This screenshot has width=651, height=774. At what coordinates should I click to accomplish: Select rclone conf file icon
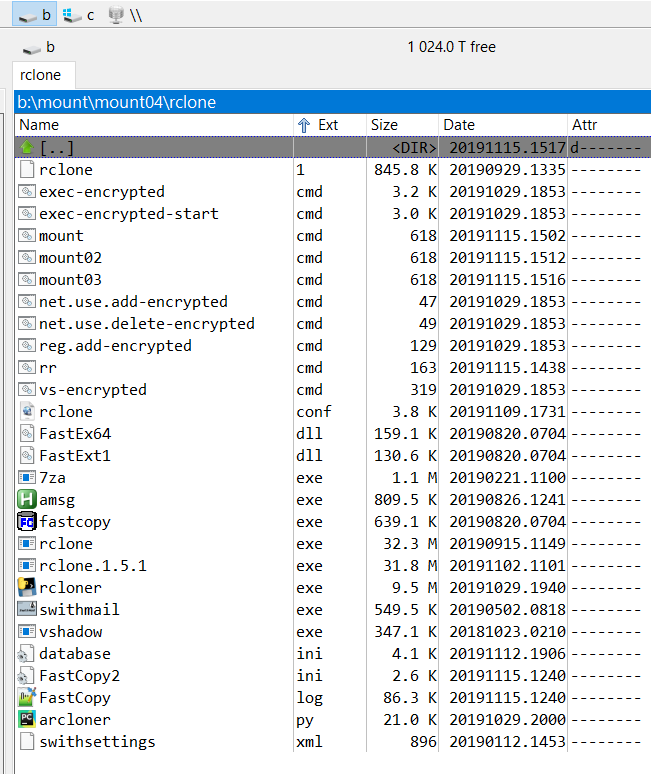pyautogui.click(x=27, y=412)
